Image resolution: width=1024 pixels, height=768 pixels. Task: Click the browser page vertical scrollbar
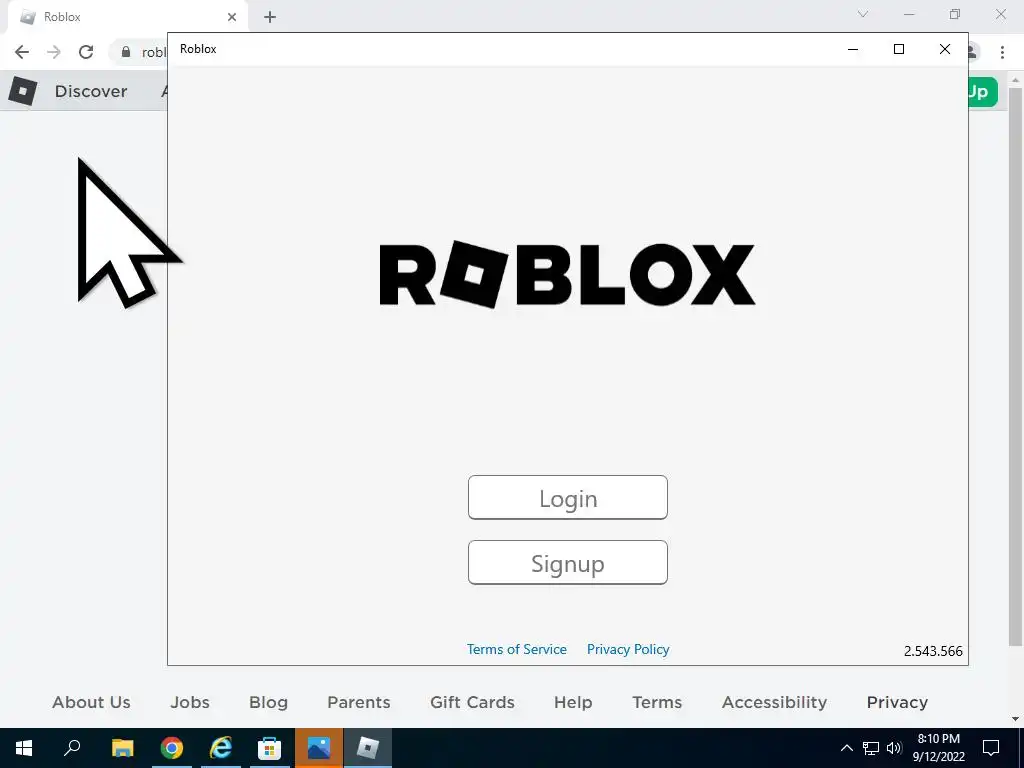(x=1015, y=366)
